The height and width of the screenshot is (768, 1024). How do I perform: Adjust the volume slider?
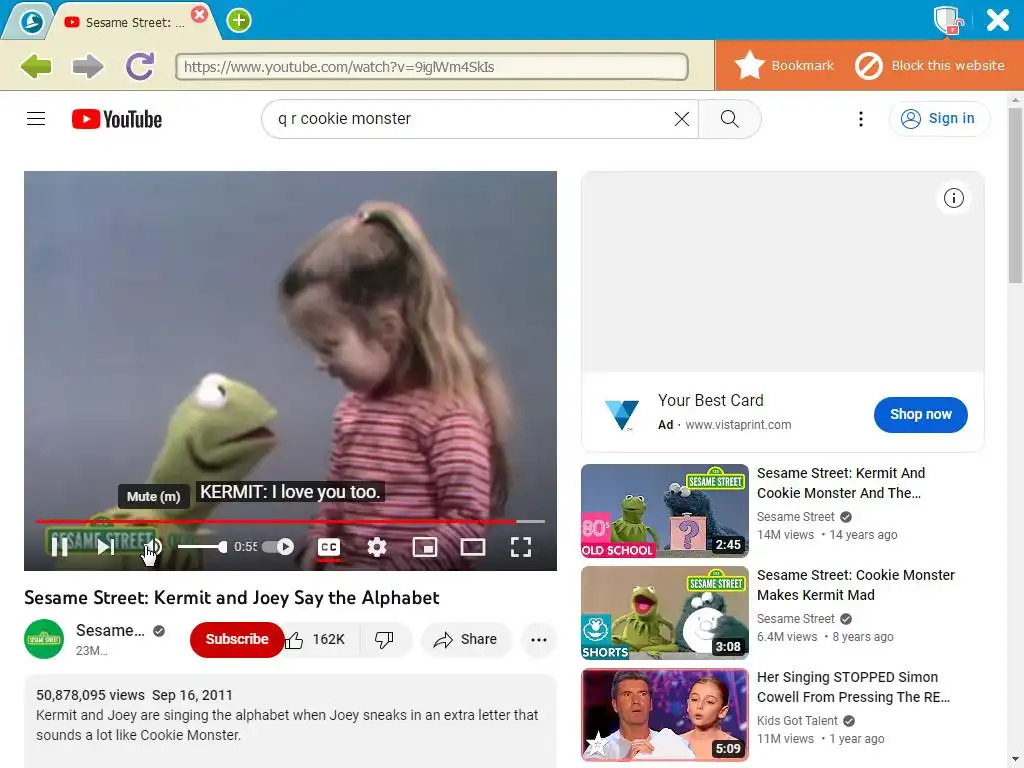pos(202,547)
